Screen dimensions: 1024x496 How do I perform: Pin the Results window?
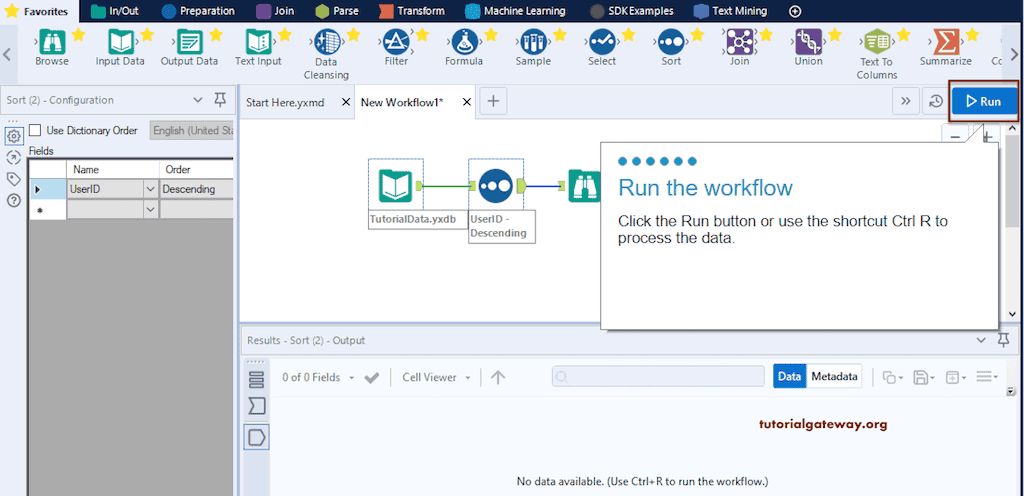click(1003, 340)
